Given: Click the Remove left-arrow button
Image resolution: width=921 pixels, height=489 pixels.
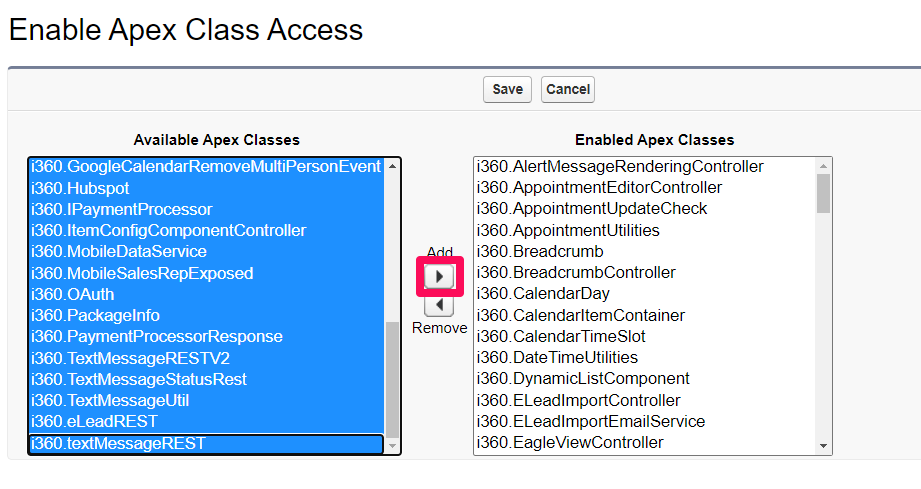Looking at the screenshot, I should (439, 305).
